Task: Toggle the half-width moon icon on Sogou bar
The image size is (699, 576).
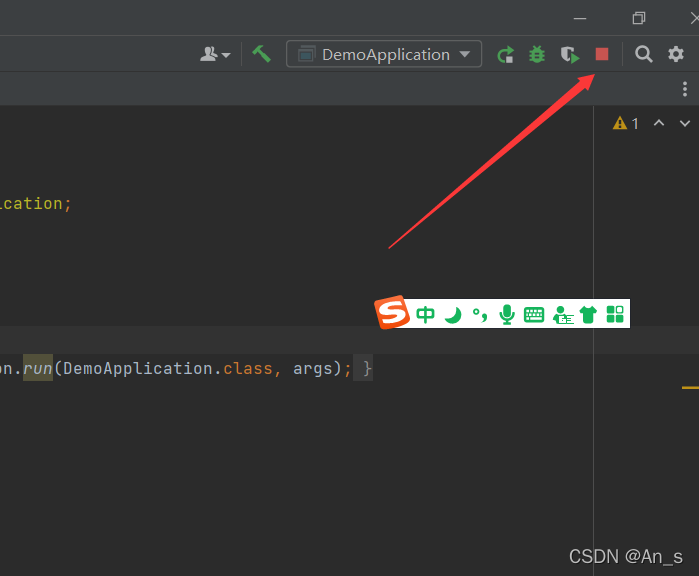Action: (453, 315)
